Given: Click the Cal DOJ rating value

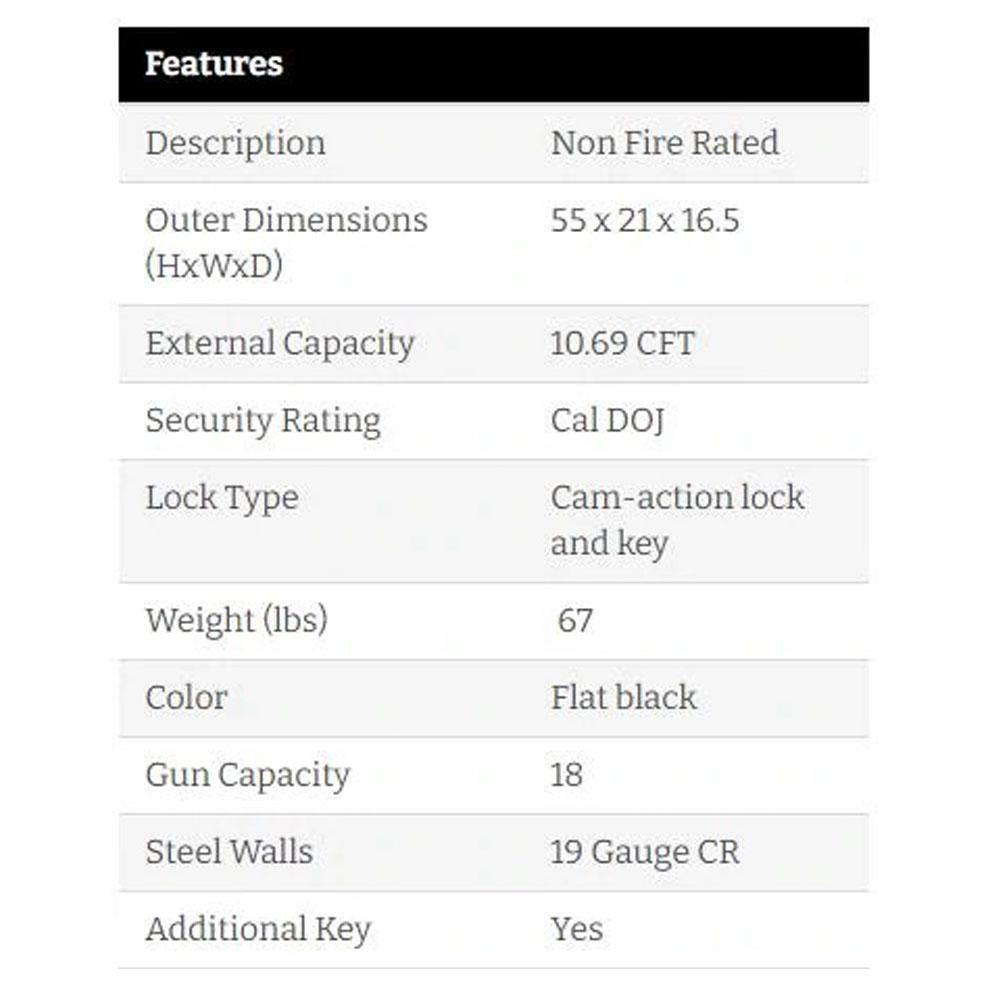Looking at the screenshot, I should tap(607, 421).
